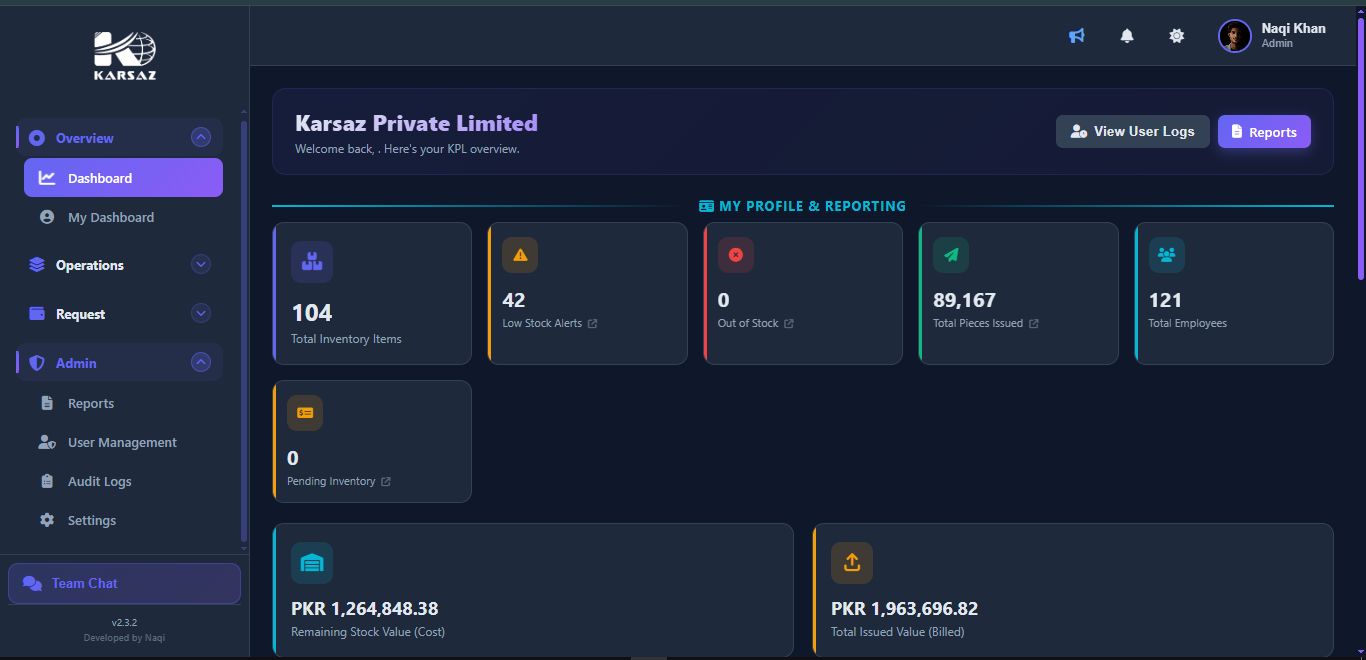Click the Operations menu label
This screenshot has width=1366, height=660.
(x=90, y=265)
